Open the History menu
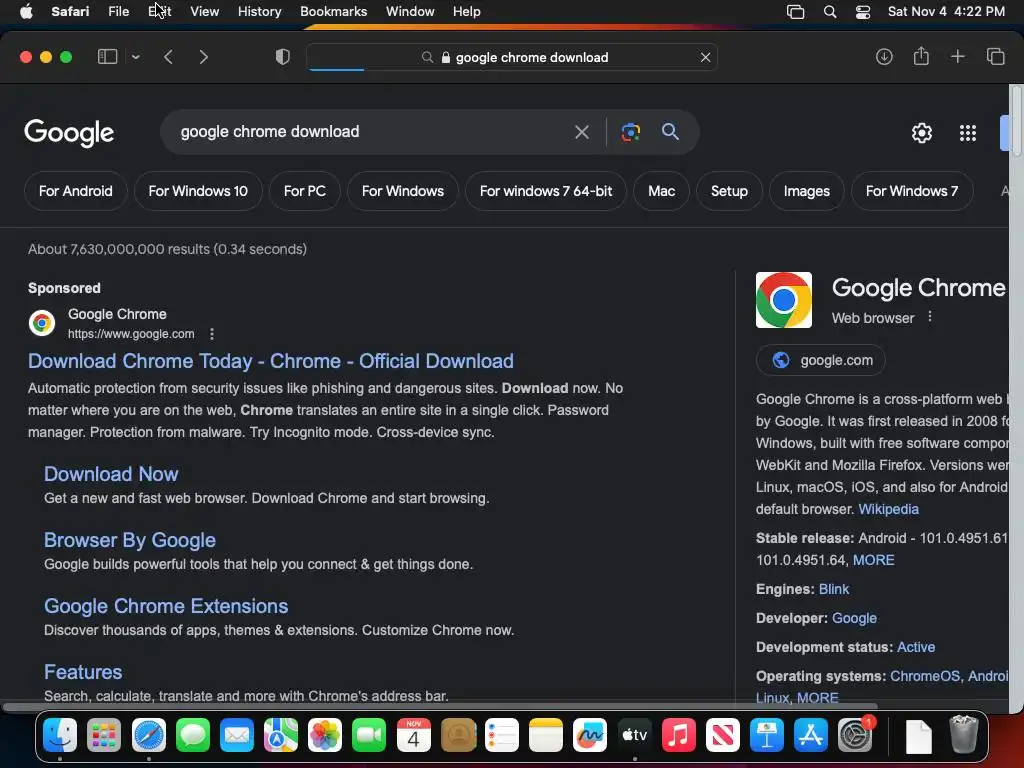Screen dimensions: 1024x768 (259, 12)
